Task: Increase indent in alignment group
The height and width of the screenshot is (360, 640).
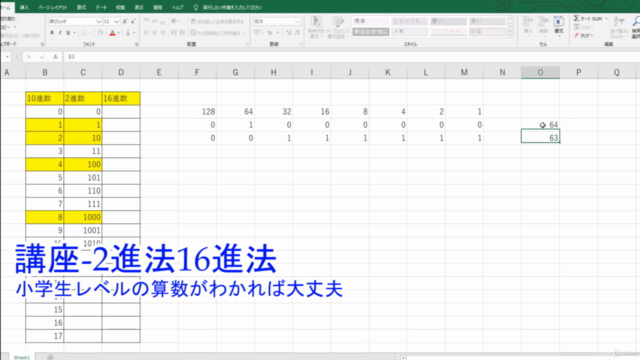Action: click(x=182, y=33)
